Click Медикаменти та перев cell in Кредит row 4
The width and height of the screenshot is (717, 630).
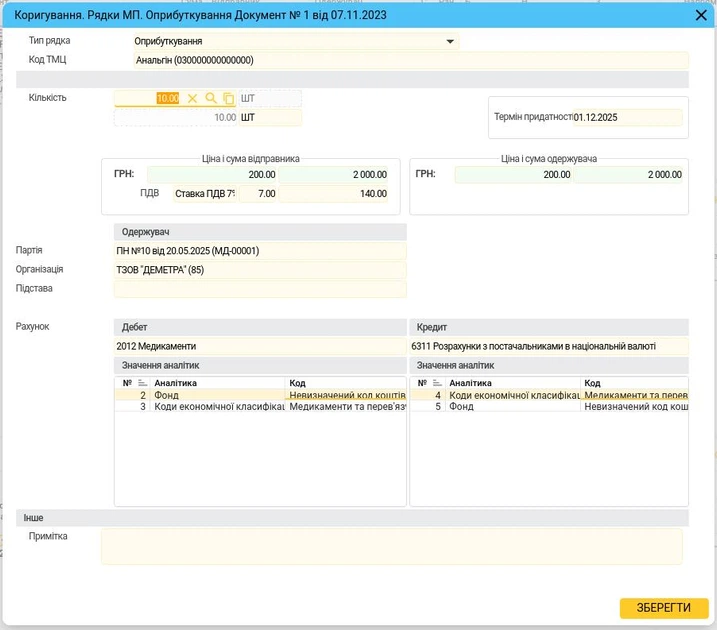click(x=635, y=395)
